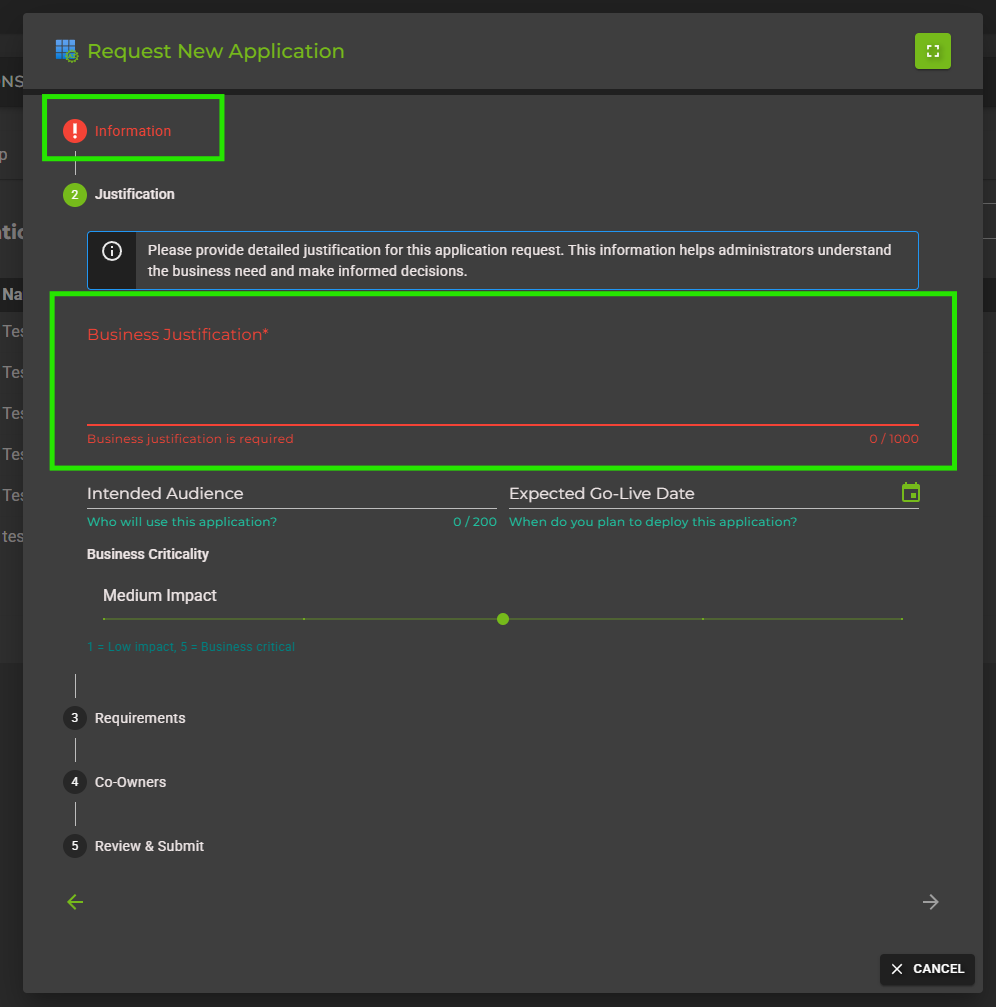This screenshot has width=996, height=1007.
Task: Expand the Requirements step
Action: 140,717
